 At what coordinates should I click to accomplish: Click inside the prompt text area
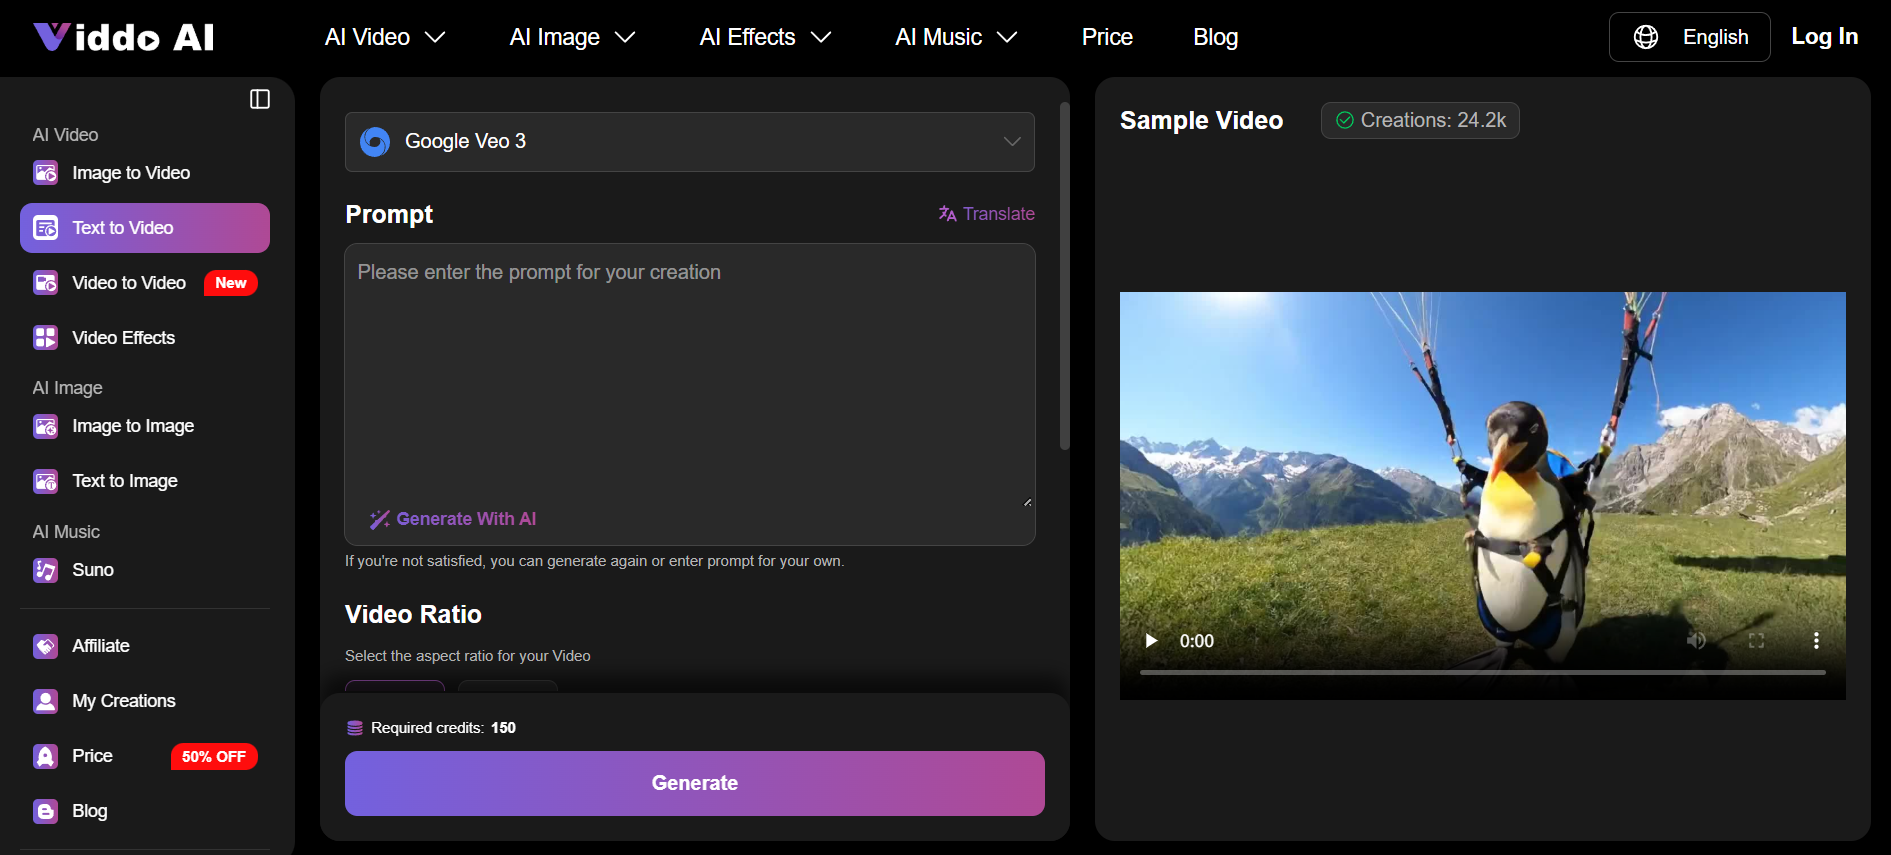[x=689, y=380]
